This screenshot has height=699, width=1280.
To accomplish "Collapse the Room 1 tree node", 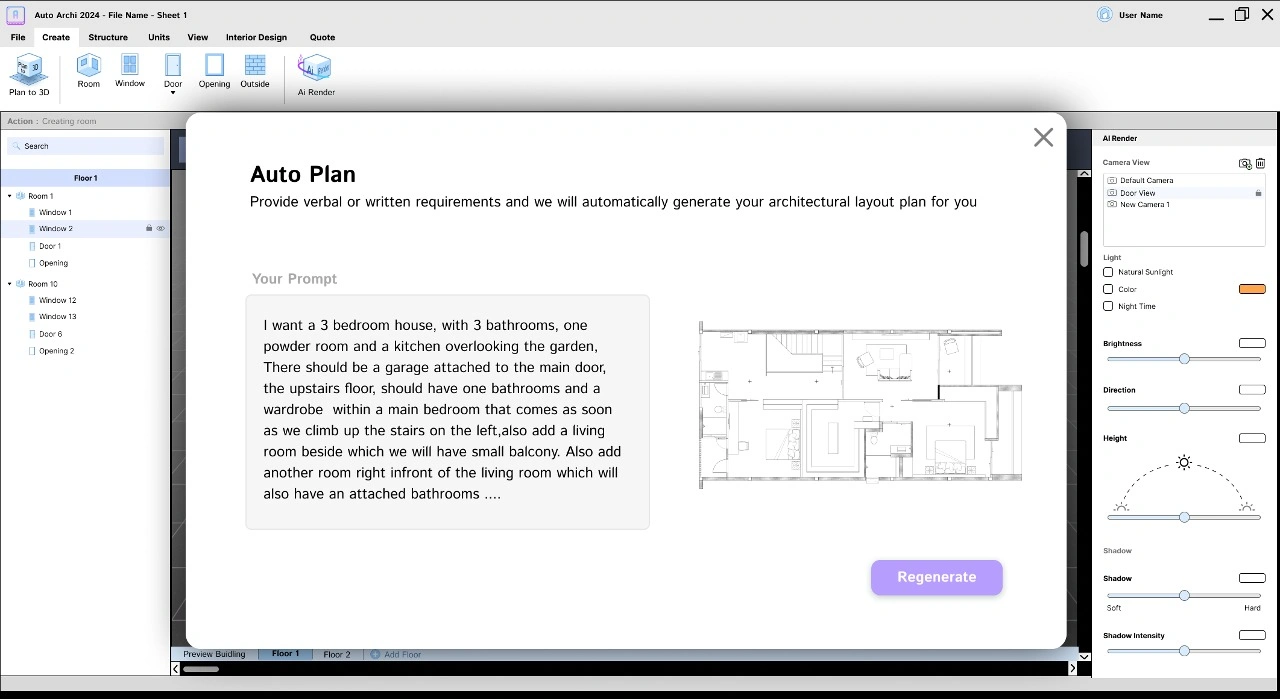I will (10, 196).
